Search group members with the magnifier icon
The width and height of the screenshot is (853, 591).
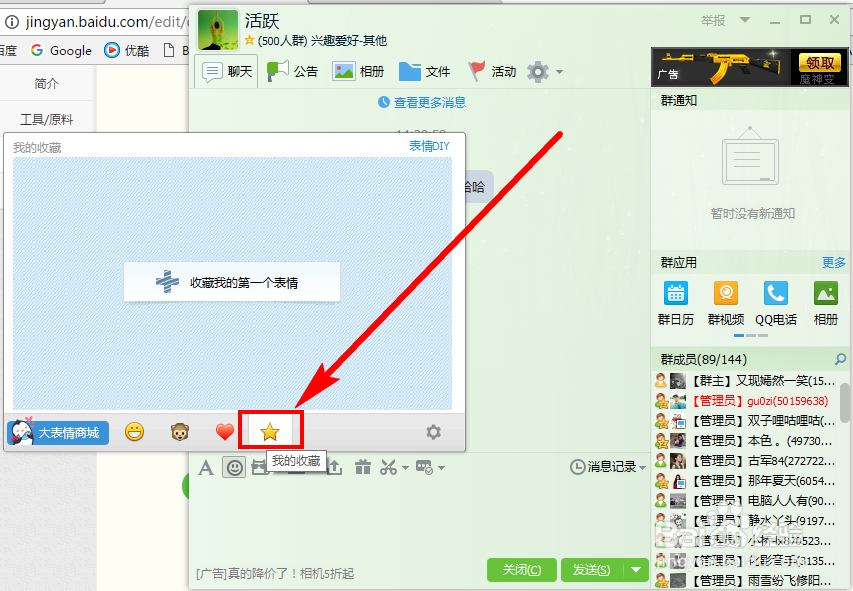(x=842, y=358)
